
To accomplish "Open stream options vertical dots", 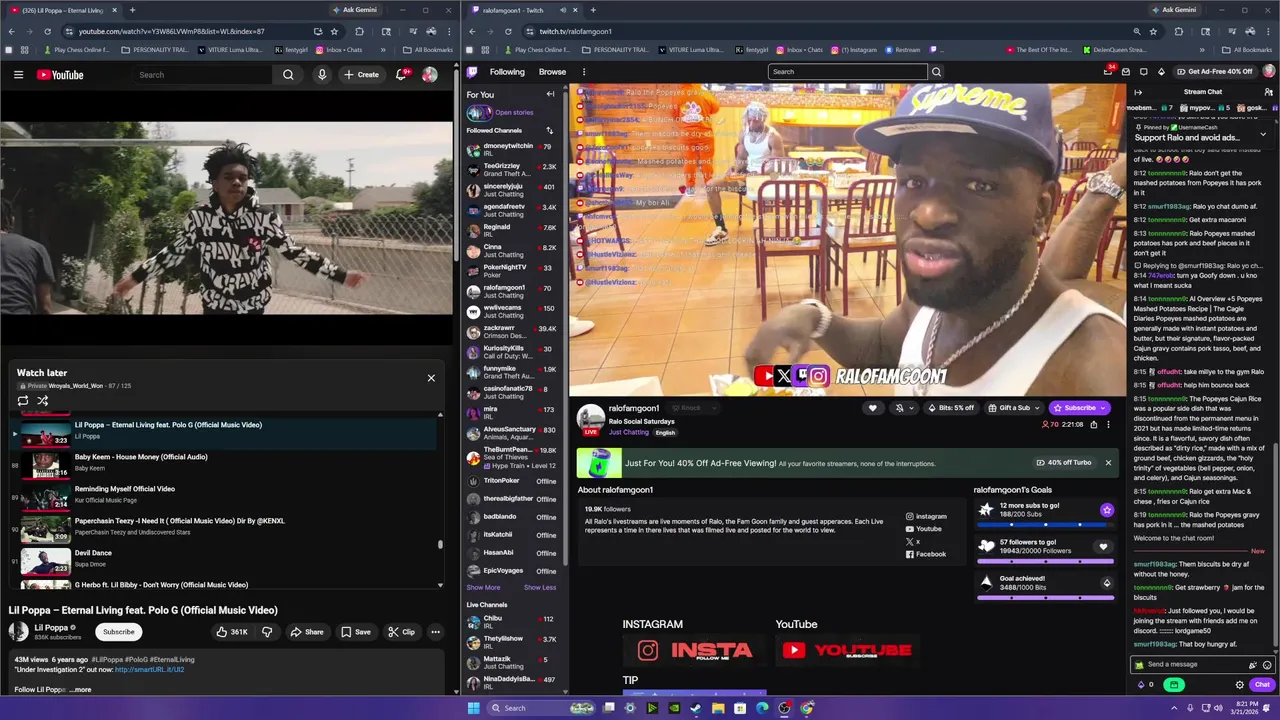I will 1108,425.
